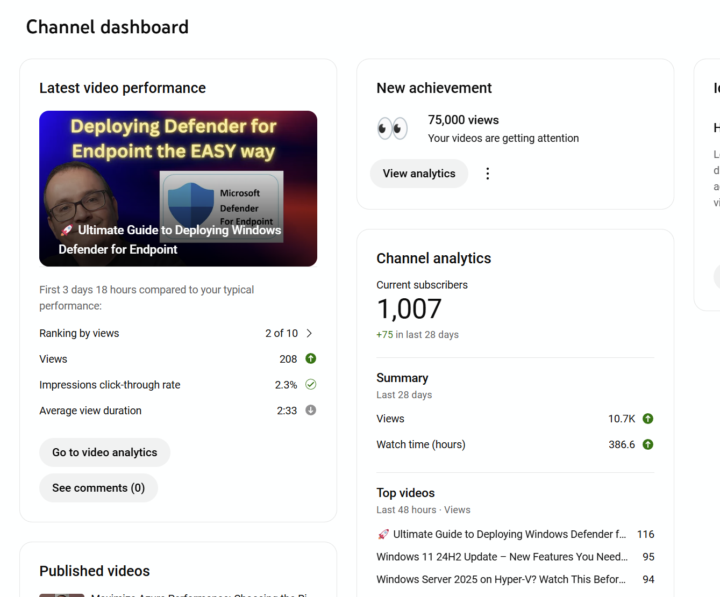
Task: Open the Defender for Endpoint video thumbnail
Action: click(178, 188)
